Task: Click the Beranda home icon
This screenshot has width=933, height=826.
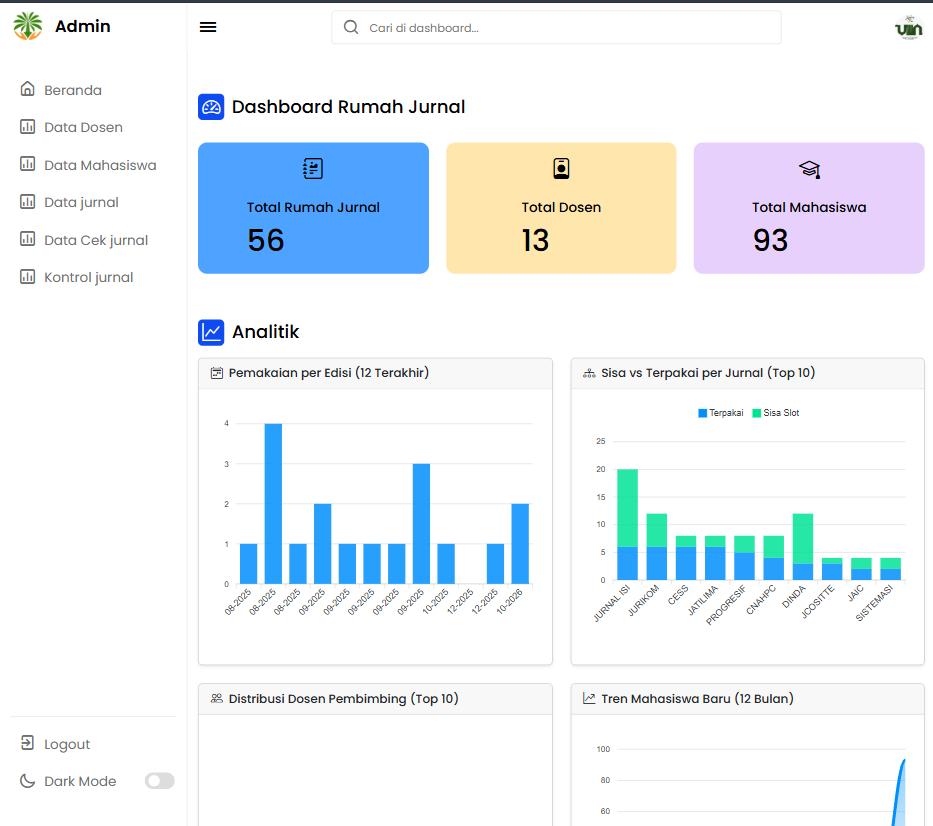Action: point(27,89)
